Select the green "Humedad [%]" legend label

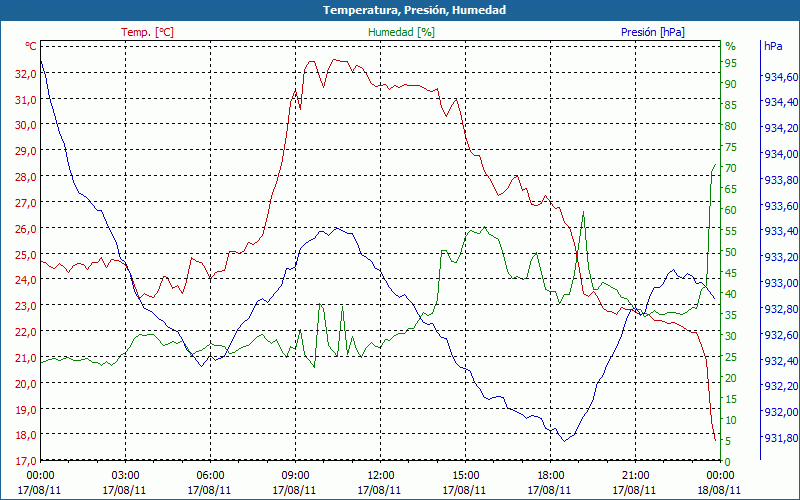click(x=401, y=32)
